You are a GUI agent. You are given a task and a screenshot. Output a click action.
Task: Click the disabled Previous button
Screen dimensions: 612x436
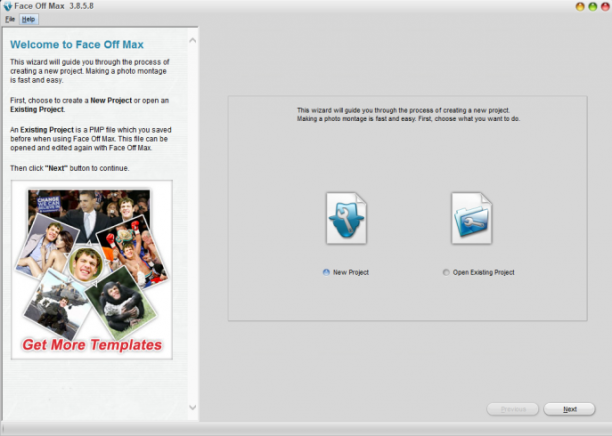(x=513, y=409)
